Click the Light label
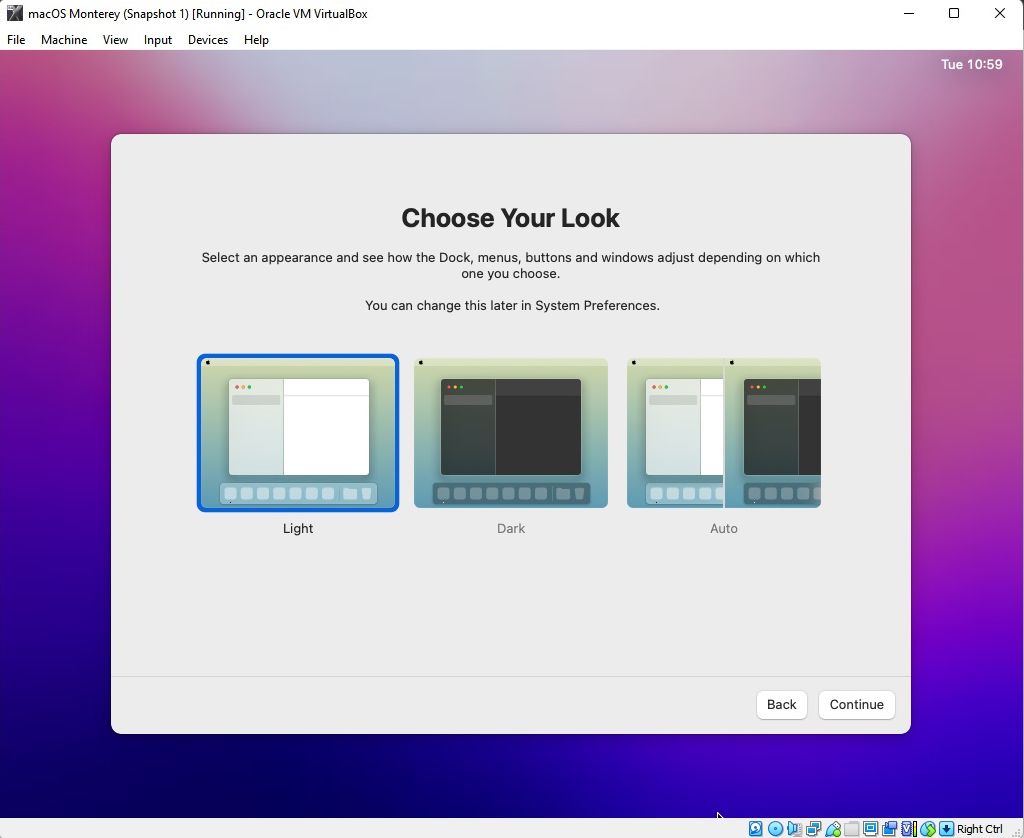 click(x=298, y=528)
